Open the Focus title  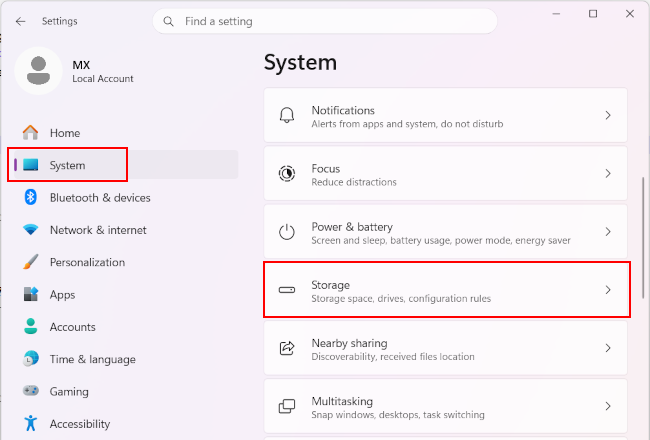point(325,168)
